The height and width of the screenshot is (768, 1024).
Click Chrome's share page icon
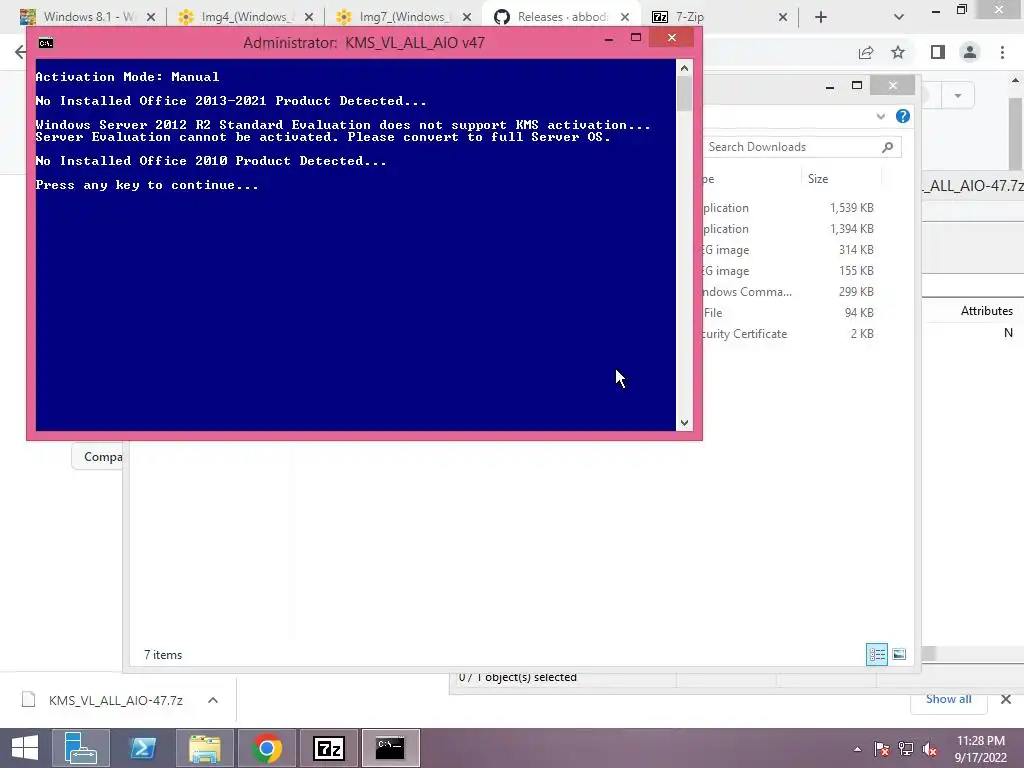pyautogui.click(x=866, y=52)
